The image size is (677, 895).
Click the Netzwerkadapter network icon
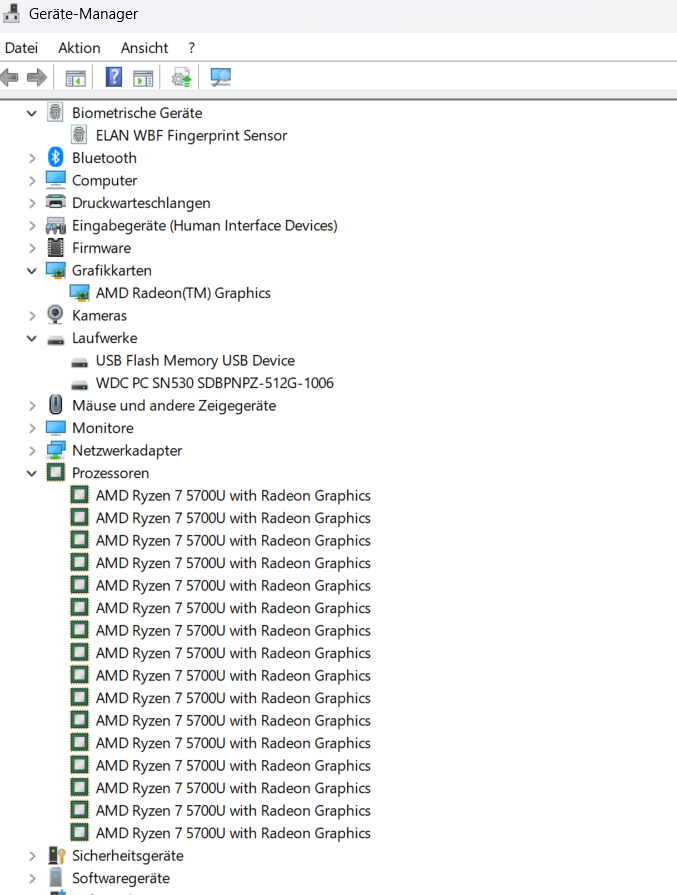[x=55, y=450]
